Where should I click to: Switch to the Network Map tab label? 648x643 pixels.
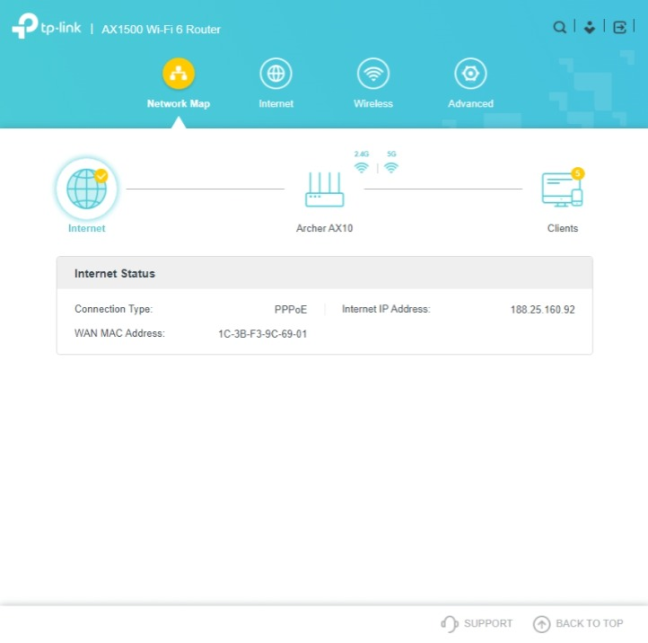pyautogui.click(x=179, y=104)
